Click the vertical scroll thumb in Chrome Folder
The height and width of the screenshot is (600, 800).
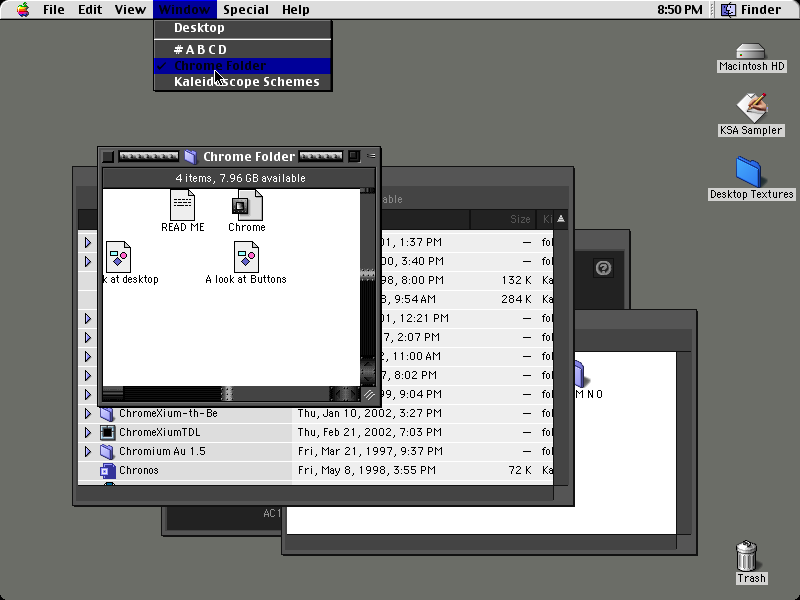[368, 275]
